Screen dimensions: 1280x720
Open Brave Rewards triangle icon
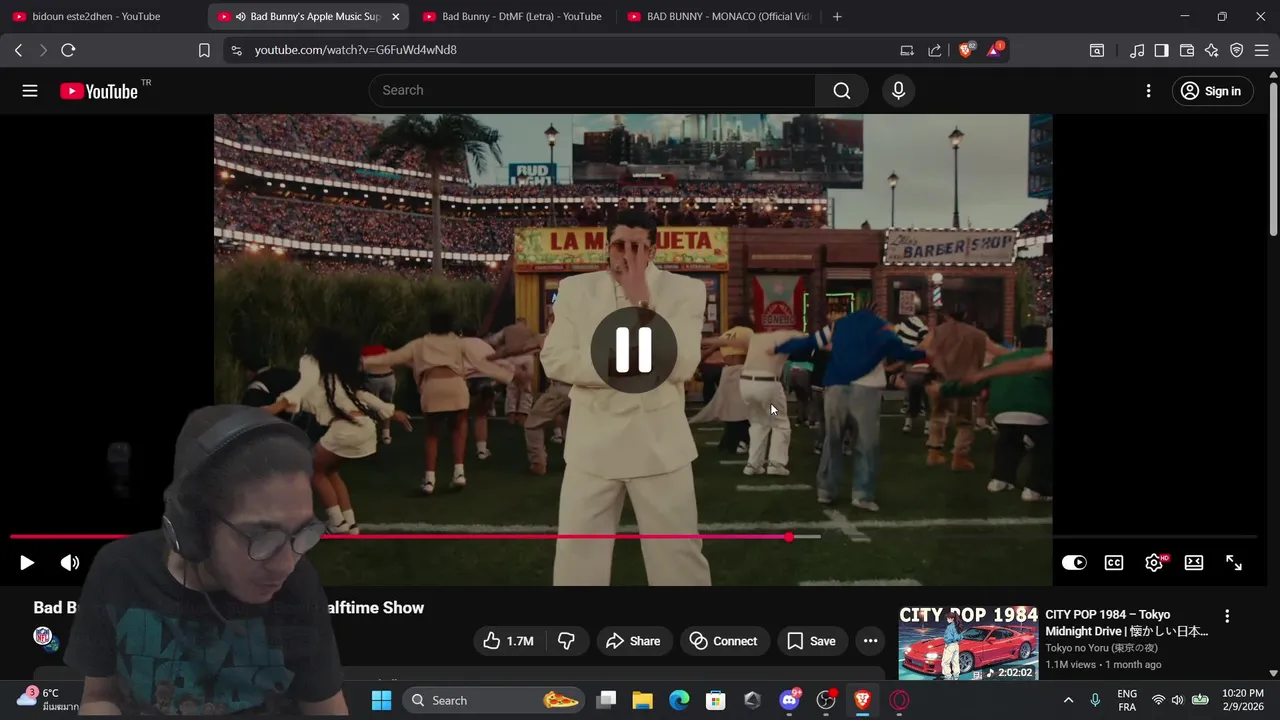[995, 49]
